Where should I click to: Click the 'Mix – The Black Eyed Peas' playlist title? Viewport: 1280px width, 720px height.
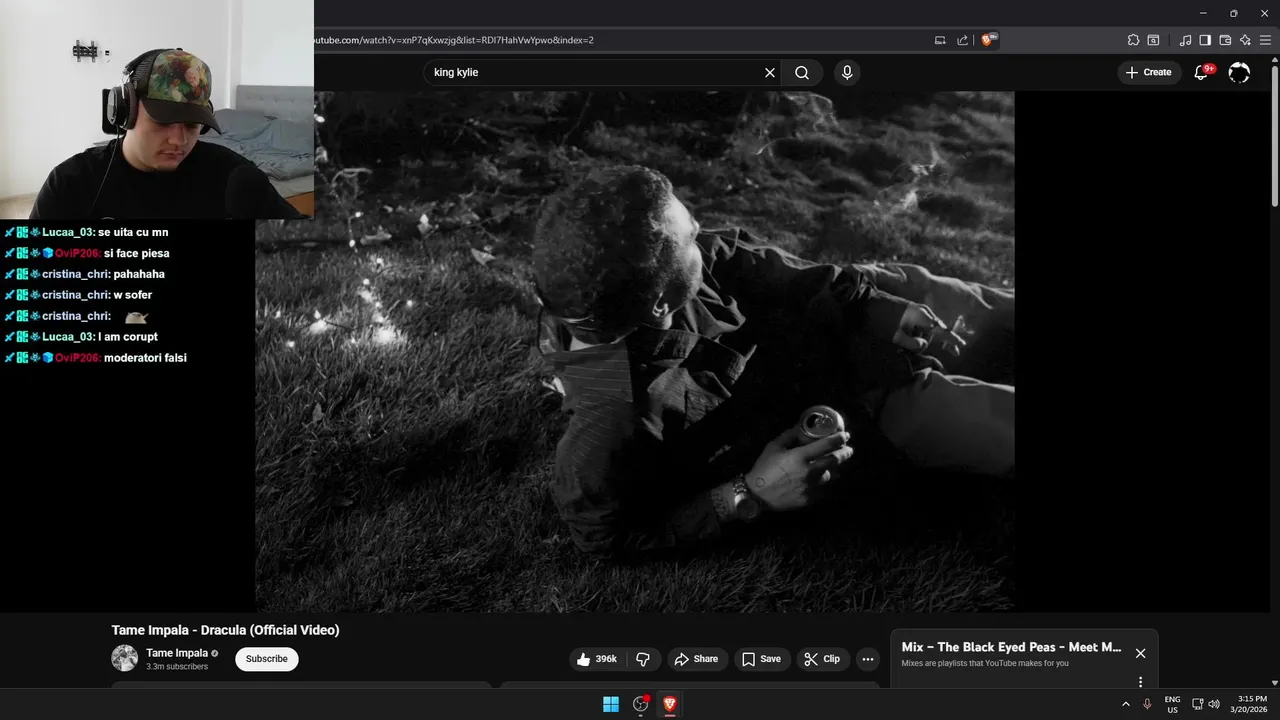pyautogui.click(x=1012, y=647)
